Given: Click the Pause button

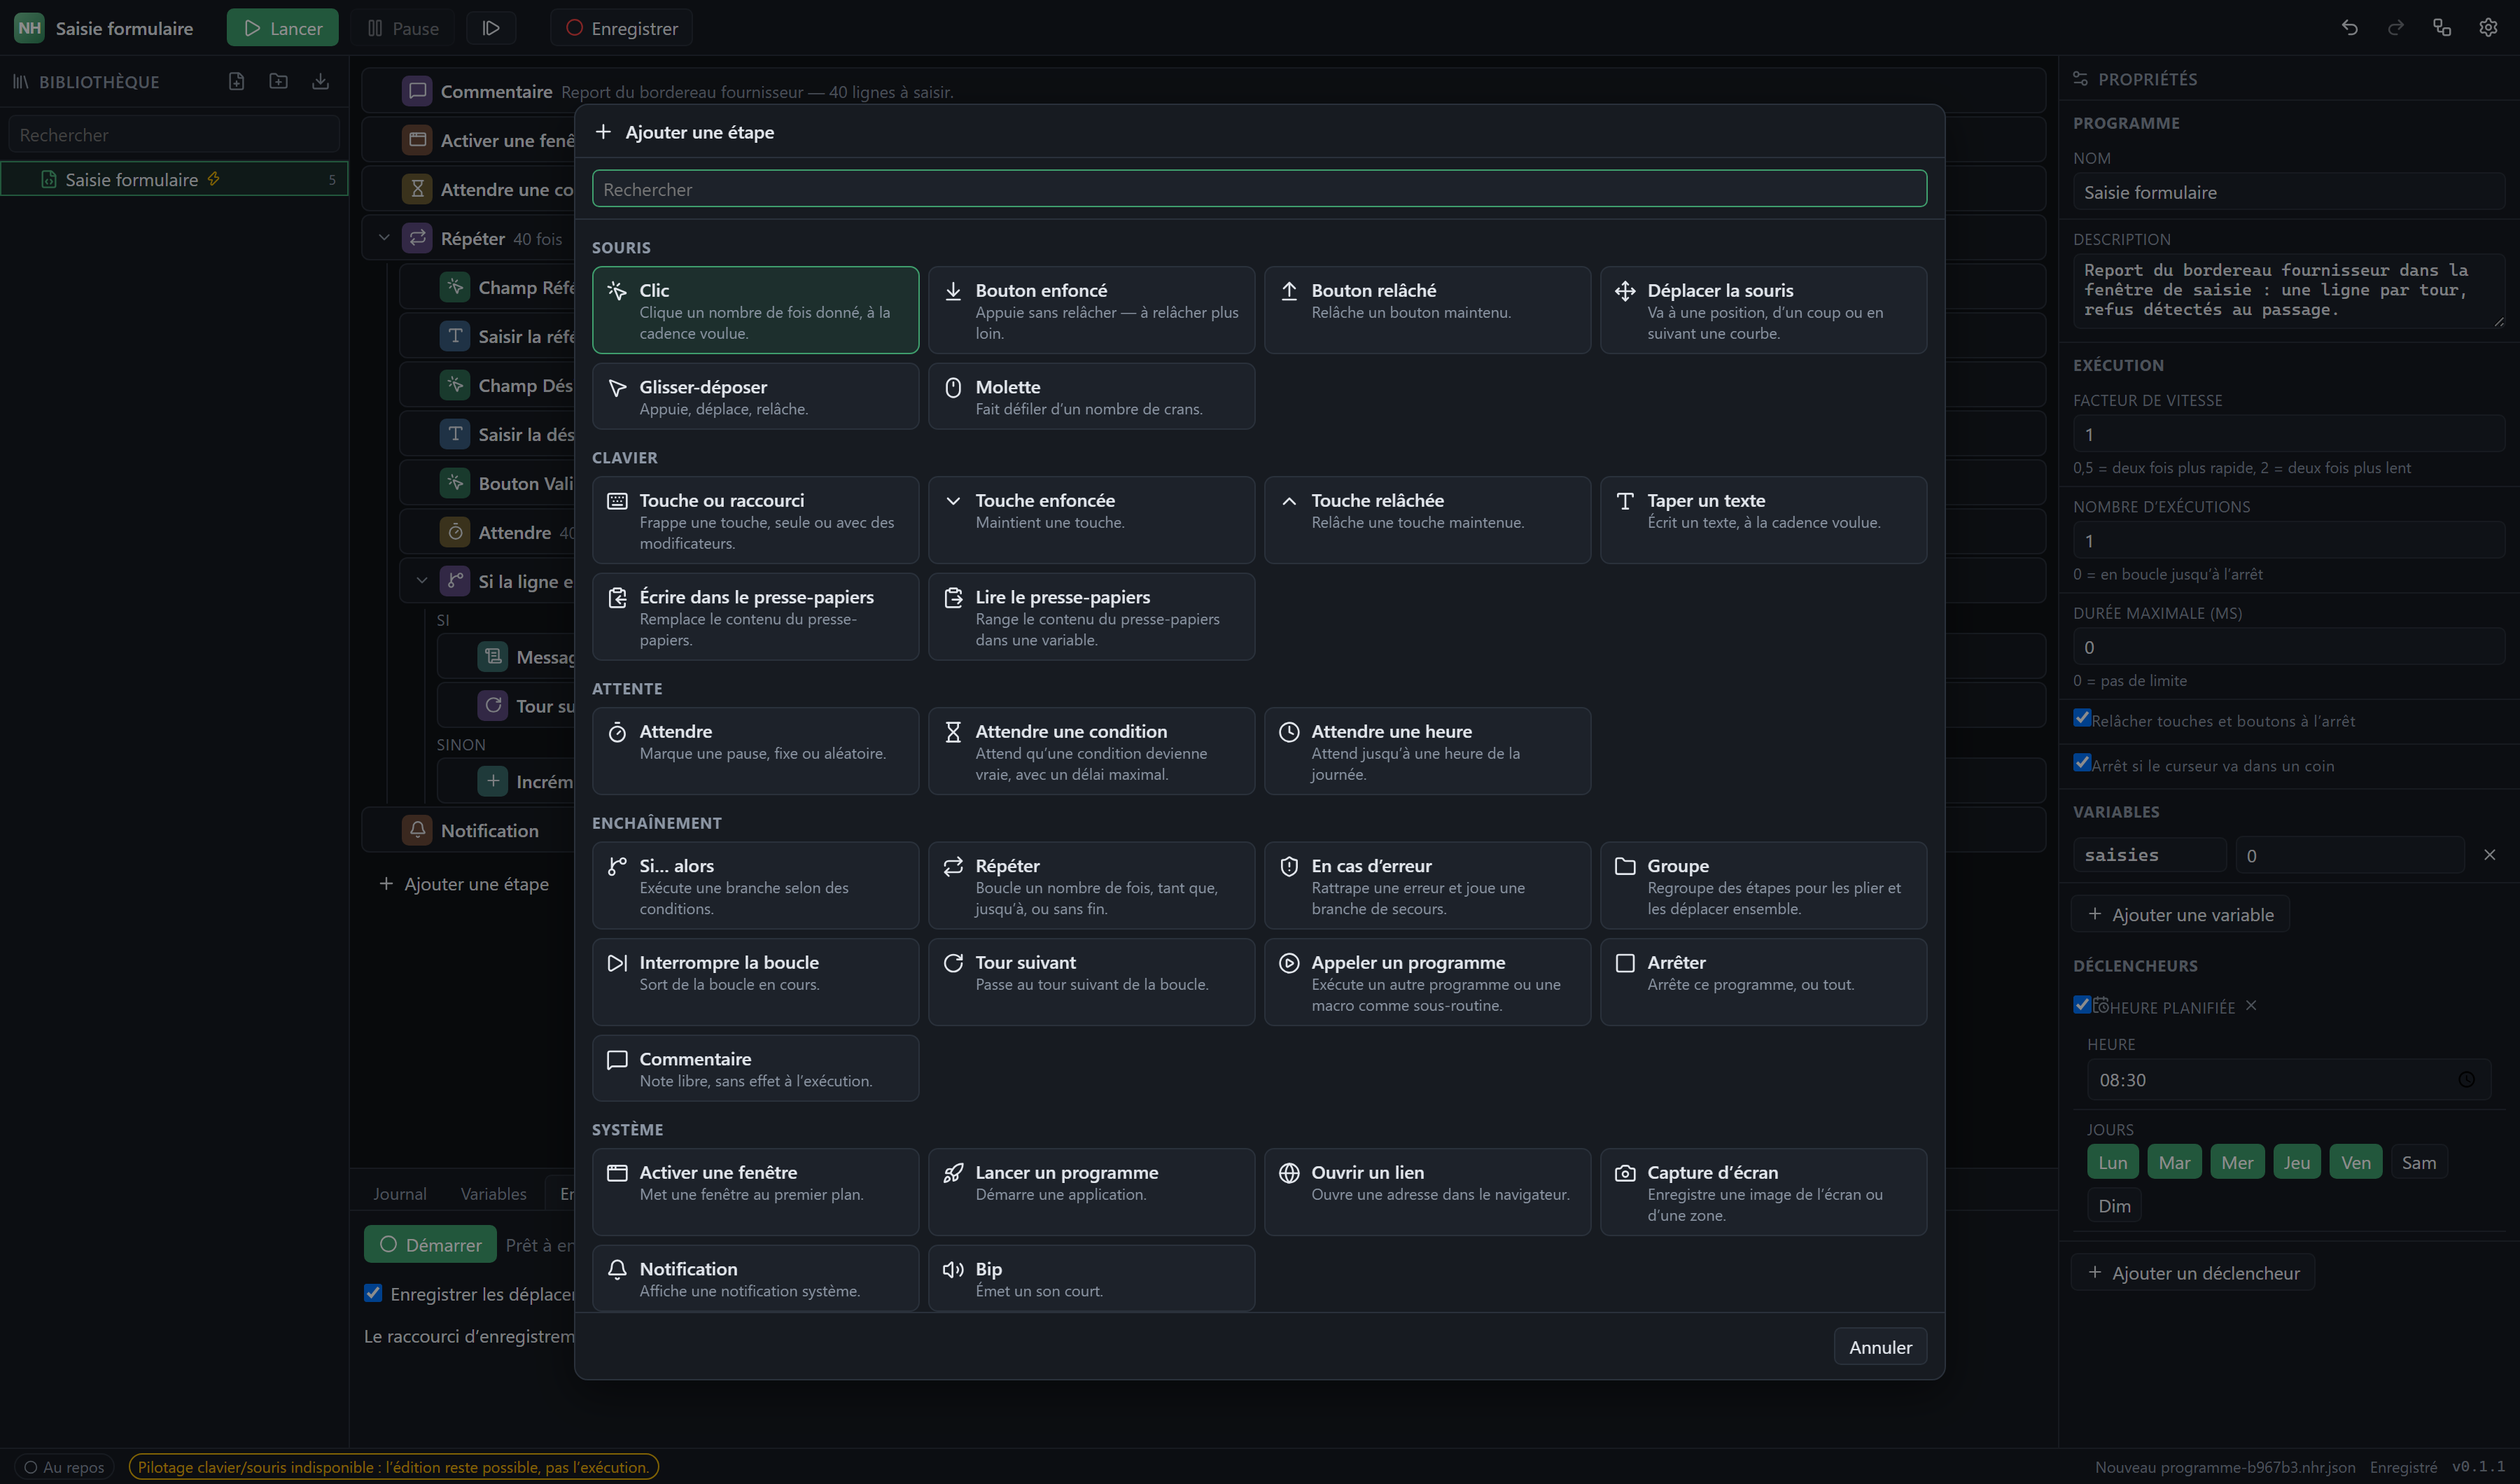Looking at the screenshot, I should tap(403, 28).
